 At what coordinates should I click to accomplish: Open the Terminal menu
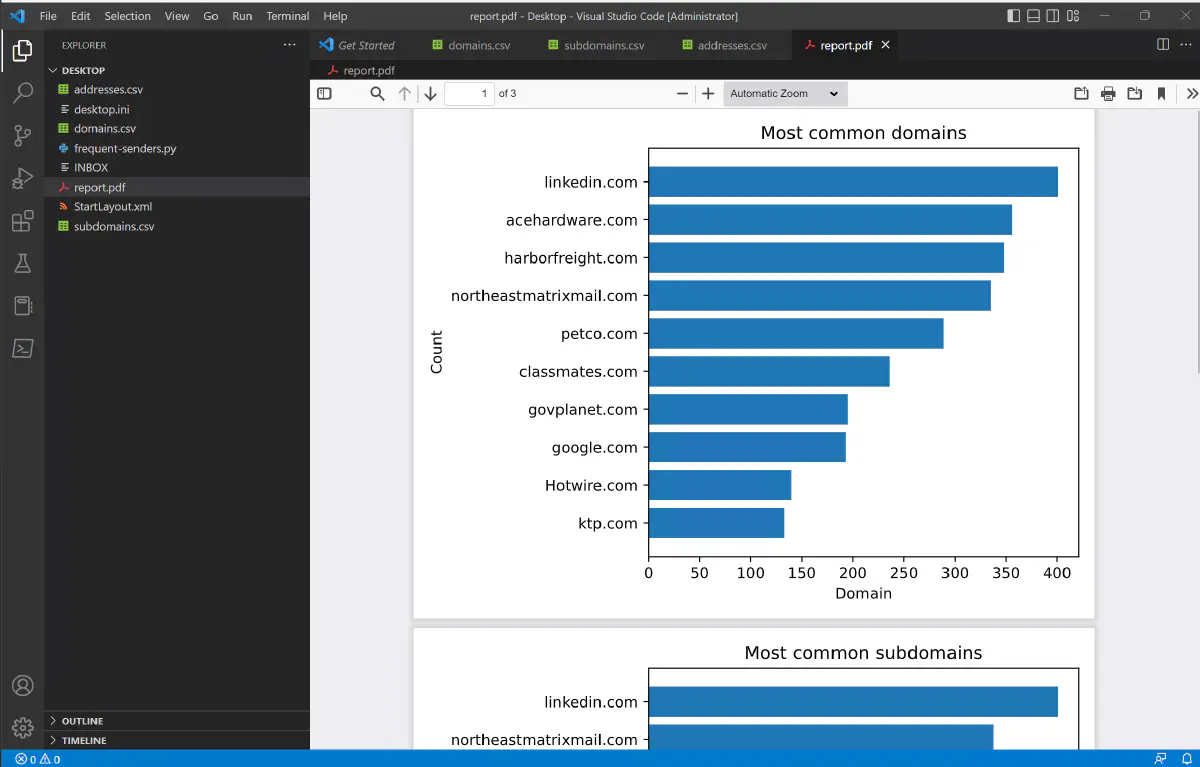tap(288, 16)
